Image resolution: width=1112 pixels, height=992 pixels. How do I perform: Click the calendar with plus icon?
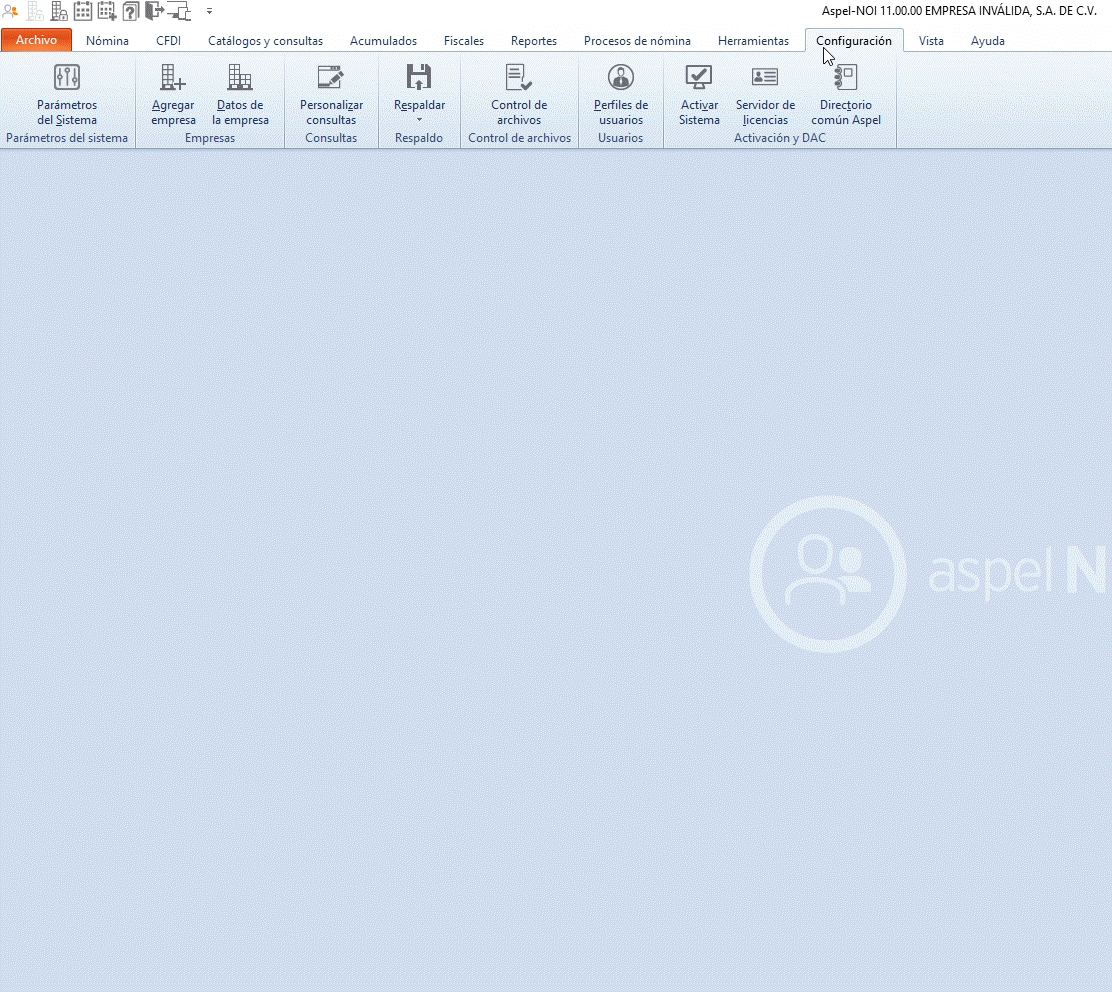pos(107,11)
